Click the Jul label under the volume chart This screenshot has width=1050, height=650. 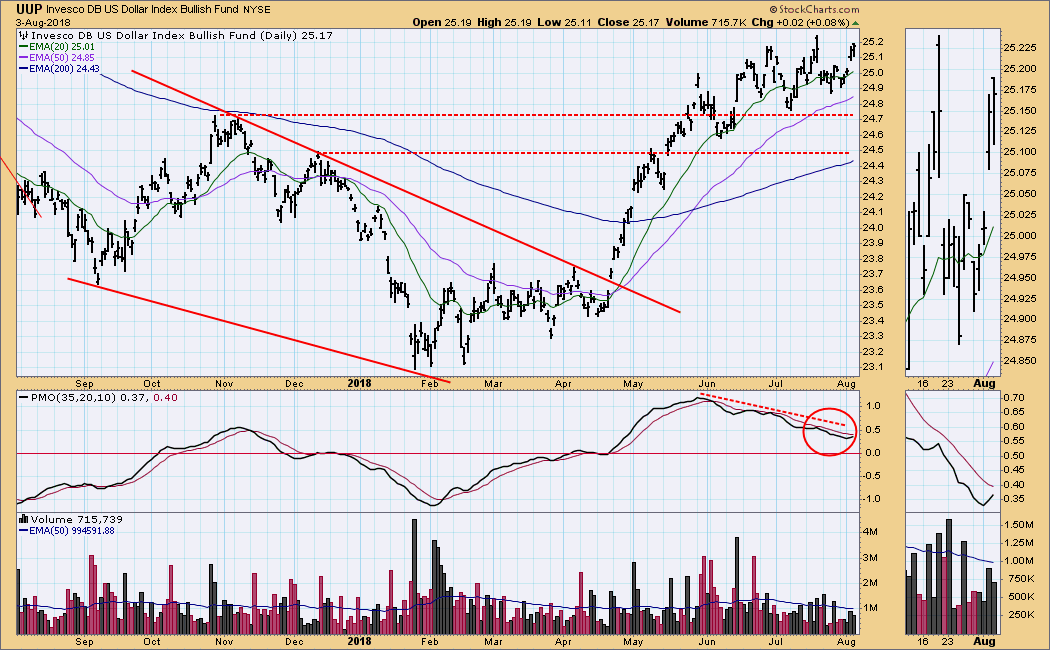(x=775, y=641)
